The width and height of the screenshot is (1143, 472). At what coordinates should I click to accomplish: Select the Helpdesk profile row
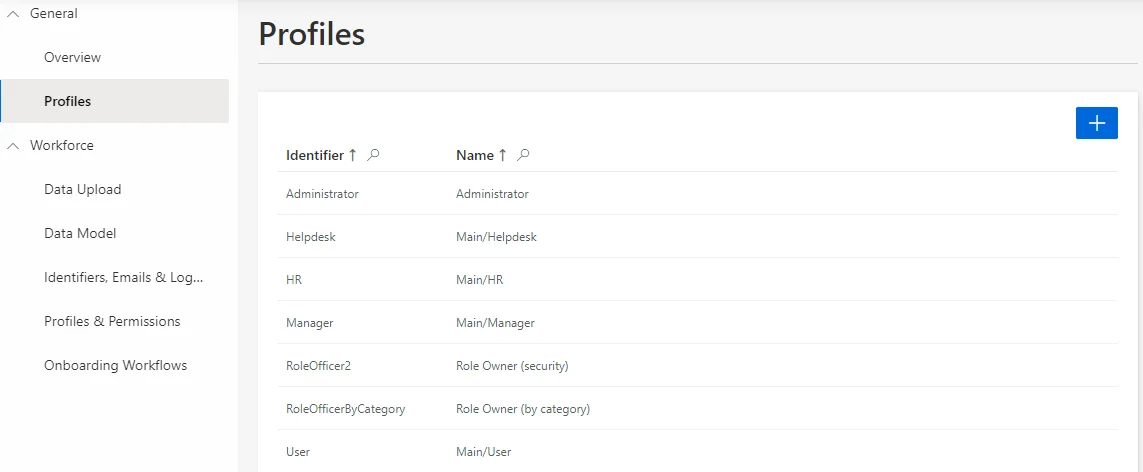[310, 237]
